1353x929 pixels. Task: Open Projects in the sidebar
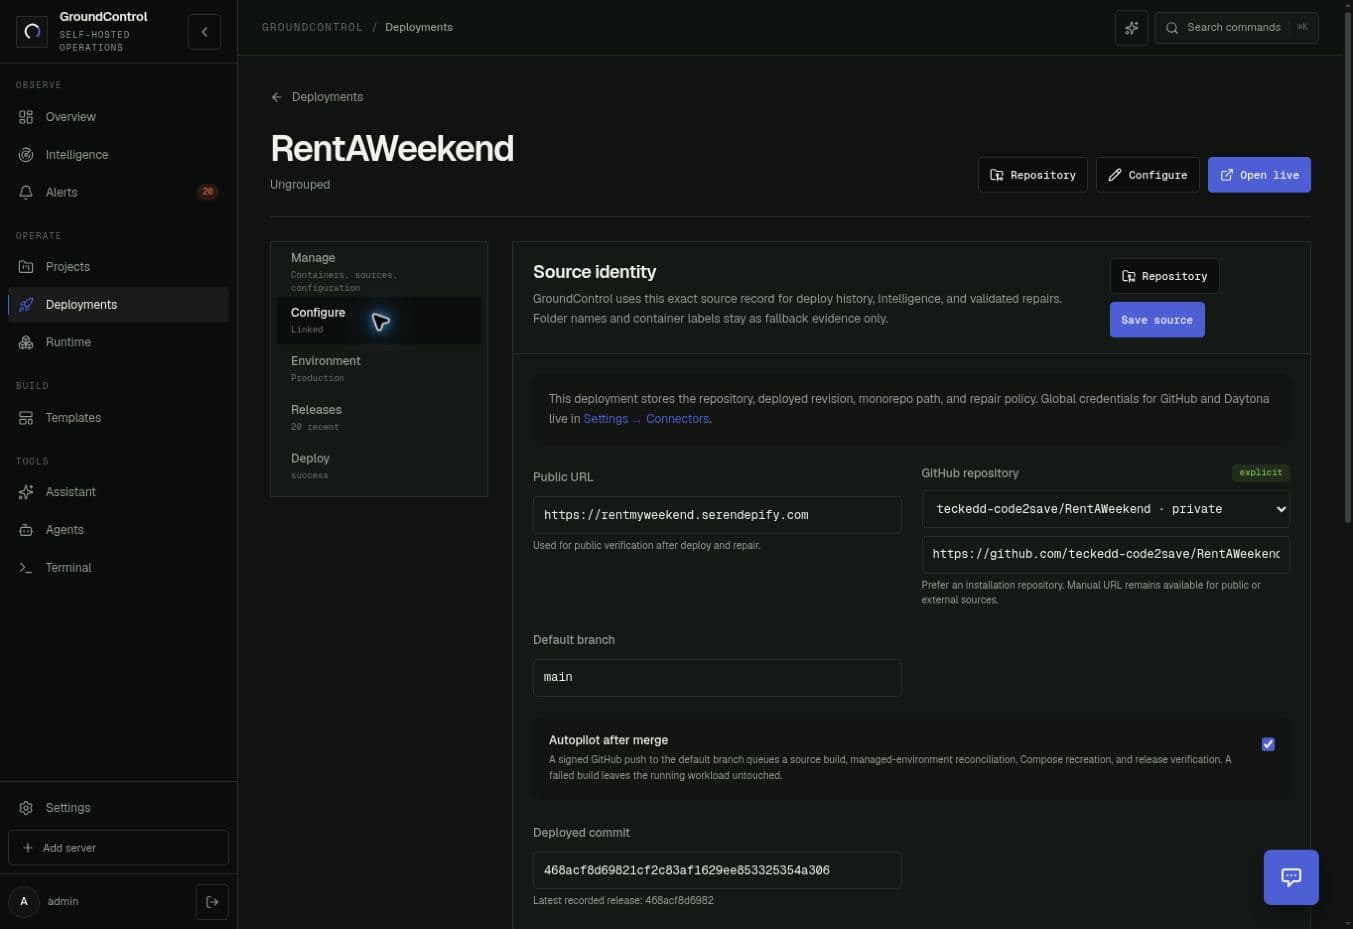point(118,267)
